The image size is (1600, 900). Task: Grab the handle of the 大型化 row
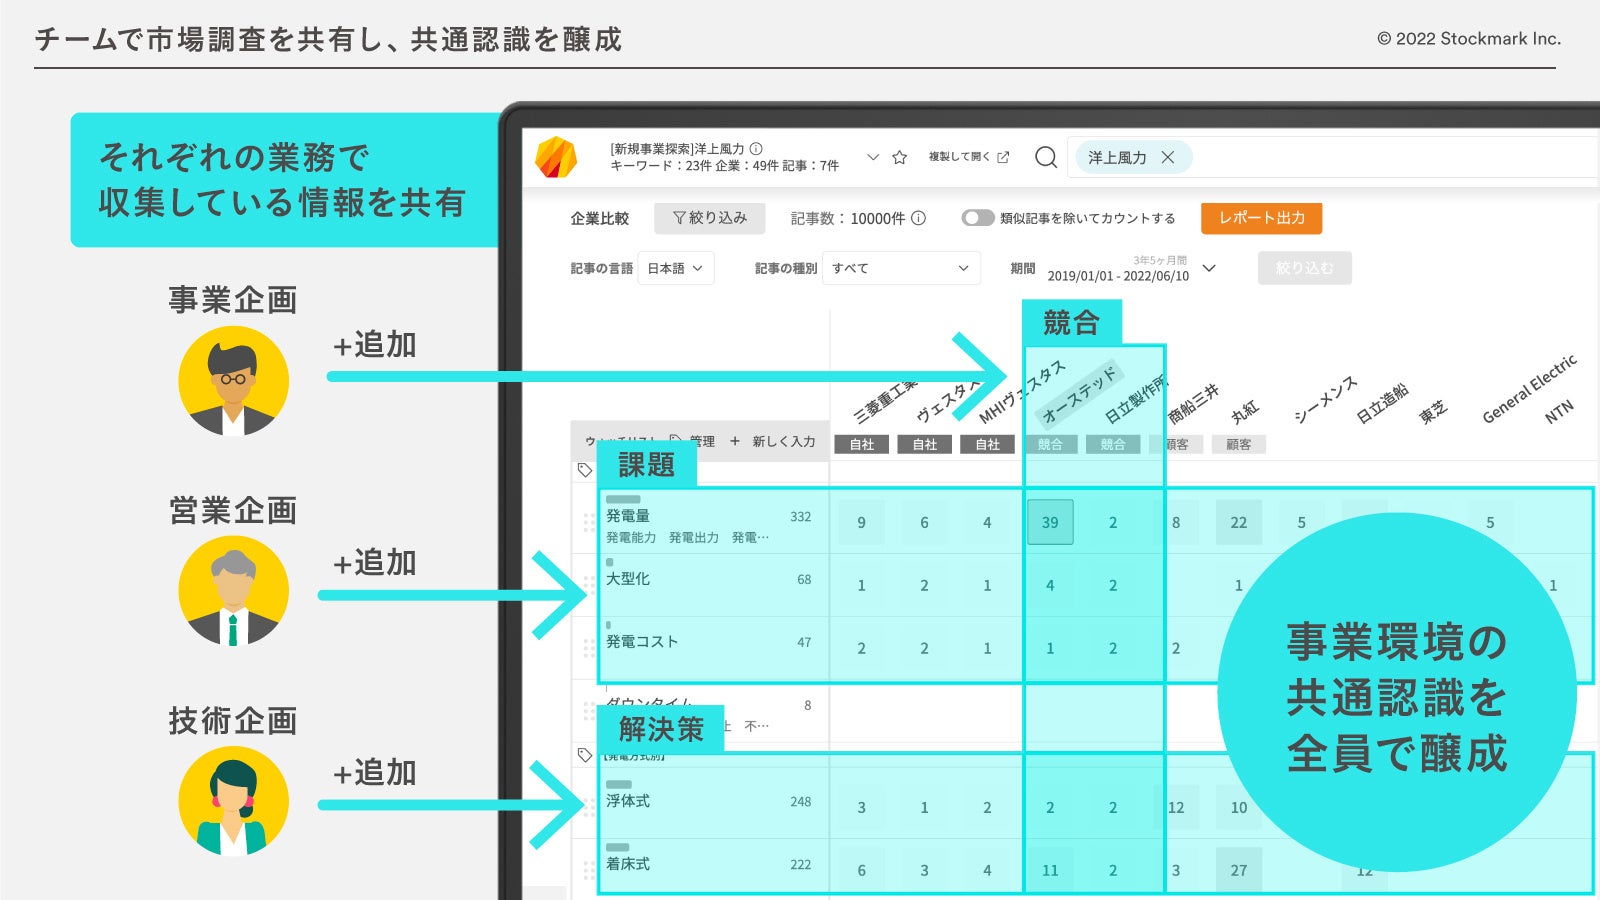(x=588, y=585)
